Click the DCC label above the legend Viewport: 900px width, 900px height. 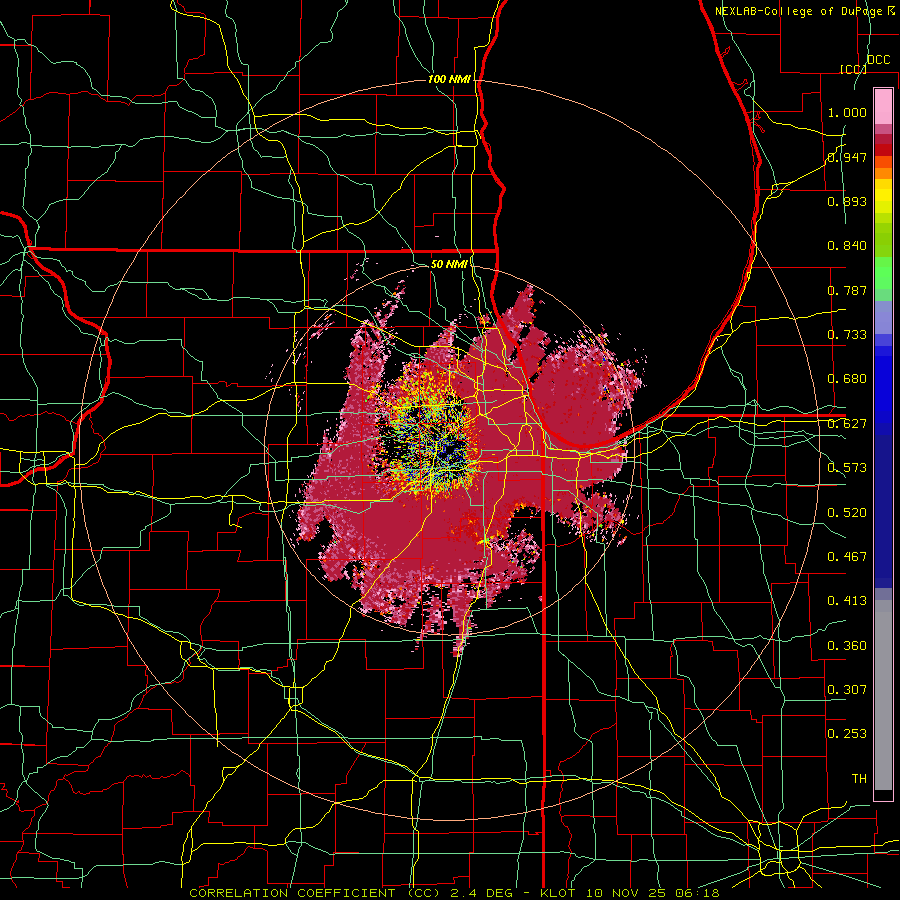(879, 60)
